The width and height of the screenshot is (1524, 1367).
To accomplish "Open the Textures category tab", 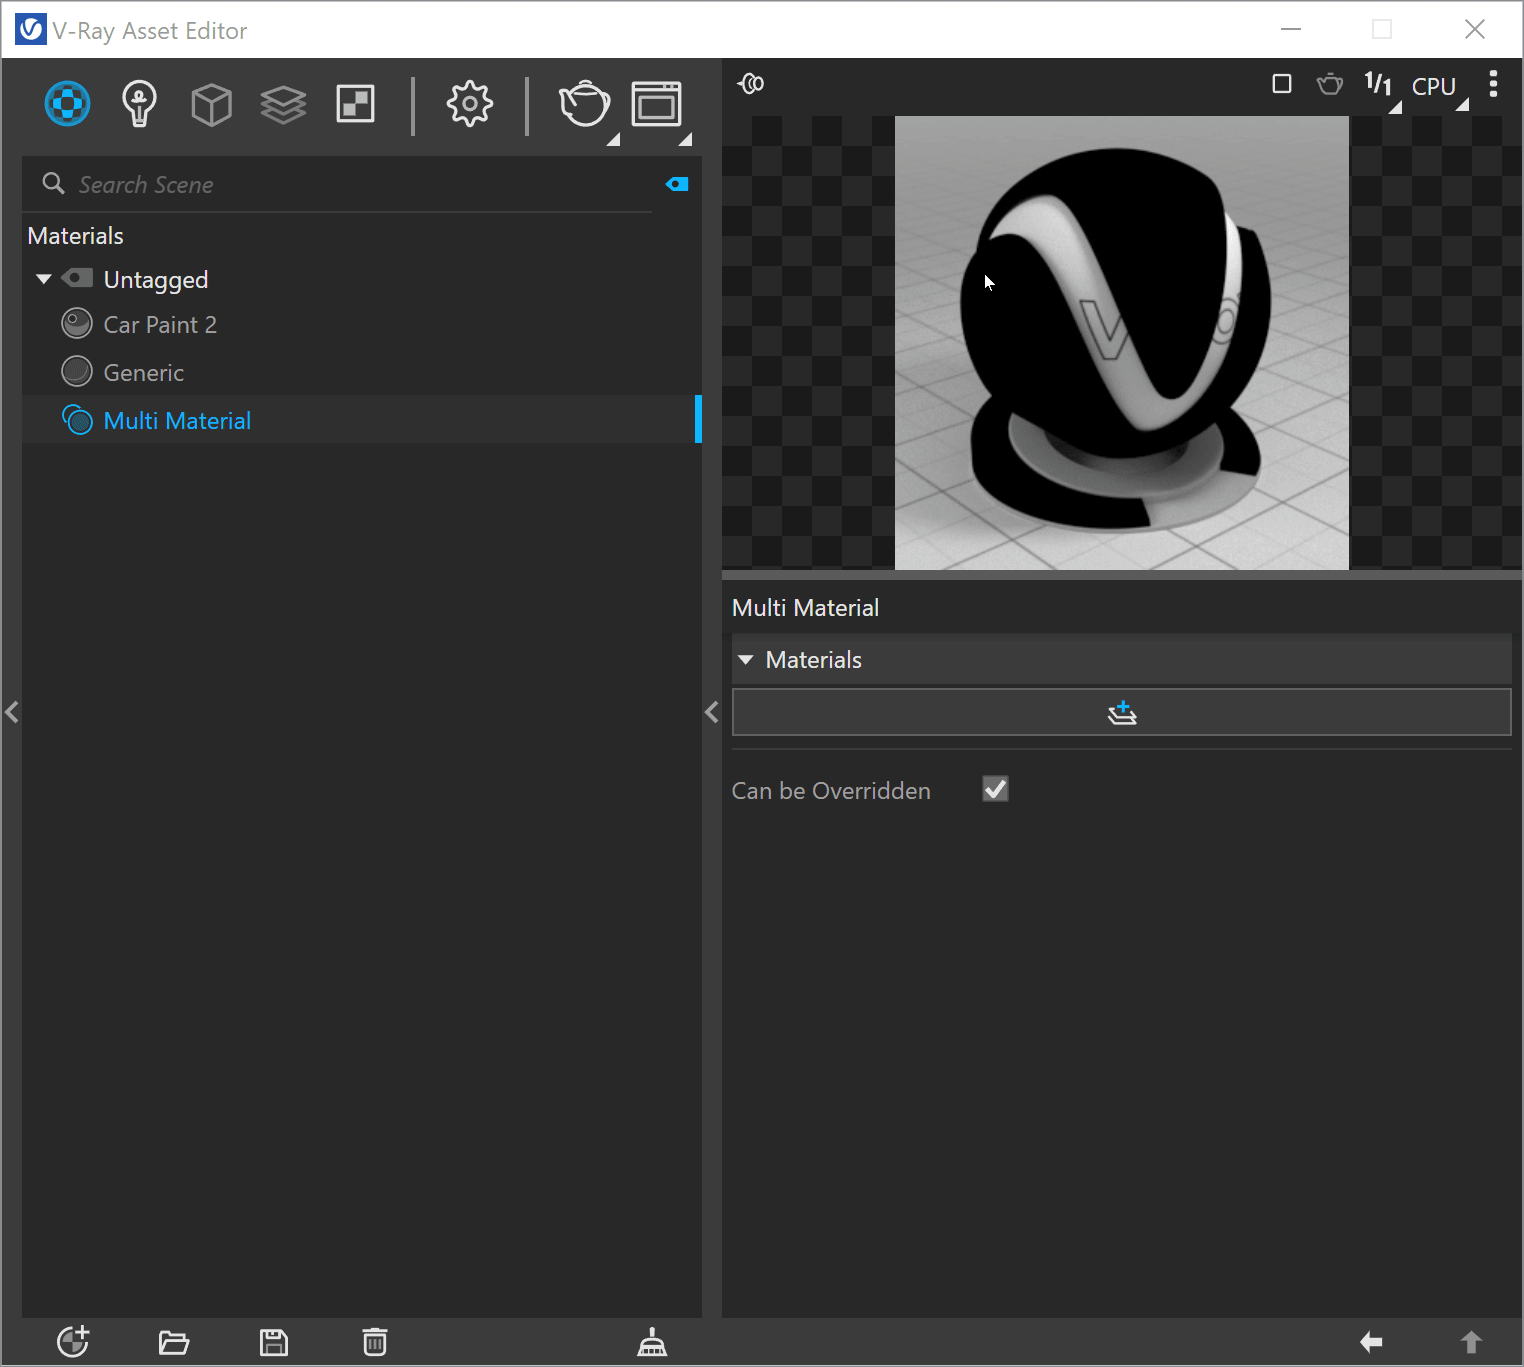I will click(x=355, y=104).
